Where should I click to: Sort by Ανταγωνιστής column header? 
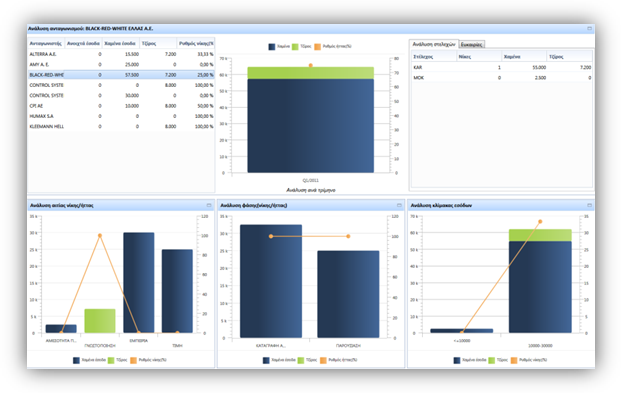tap(46, 43)
